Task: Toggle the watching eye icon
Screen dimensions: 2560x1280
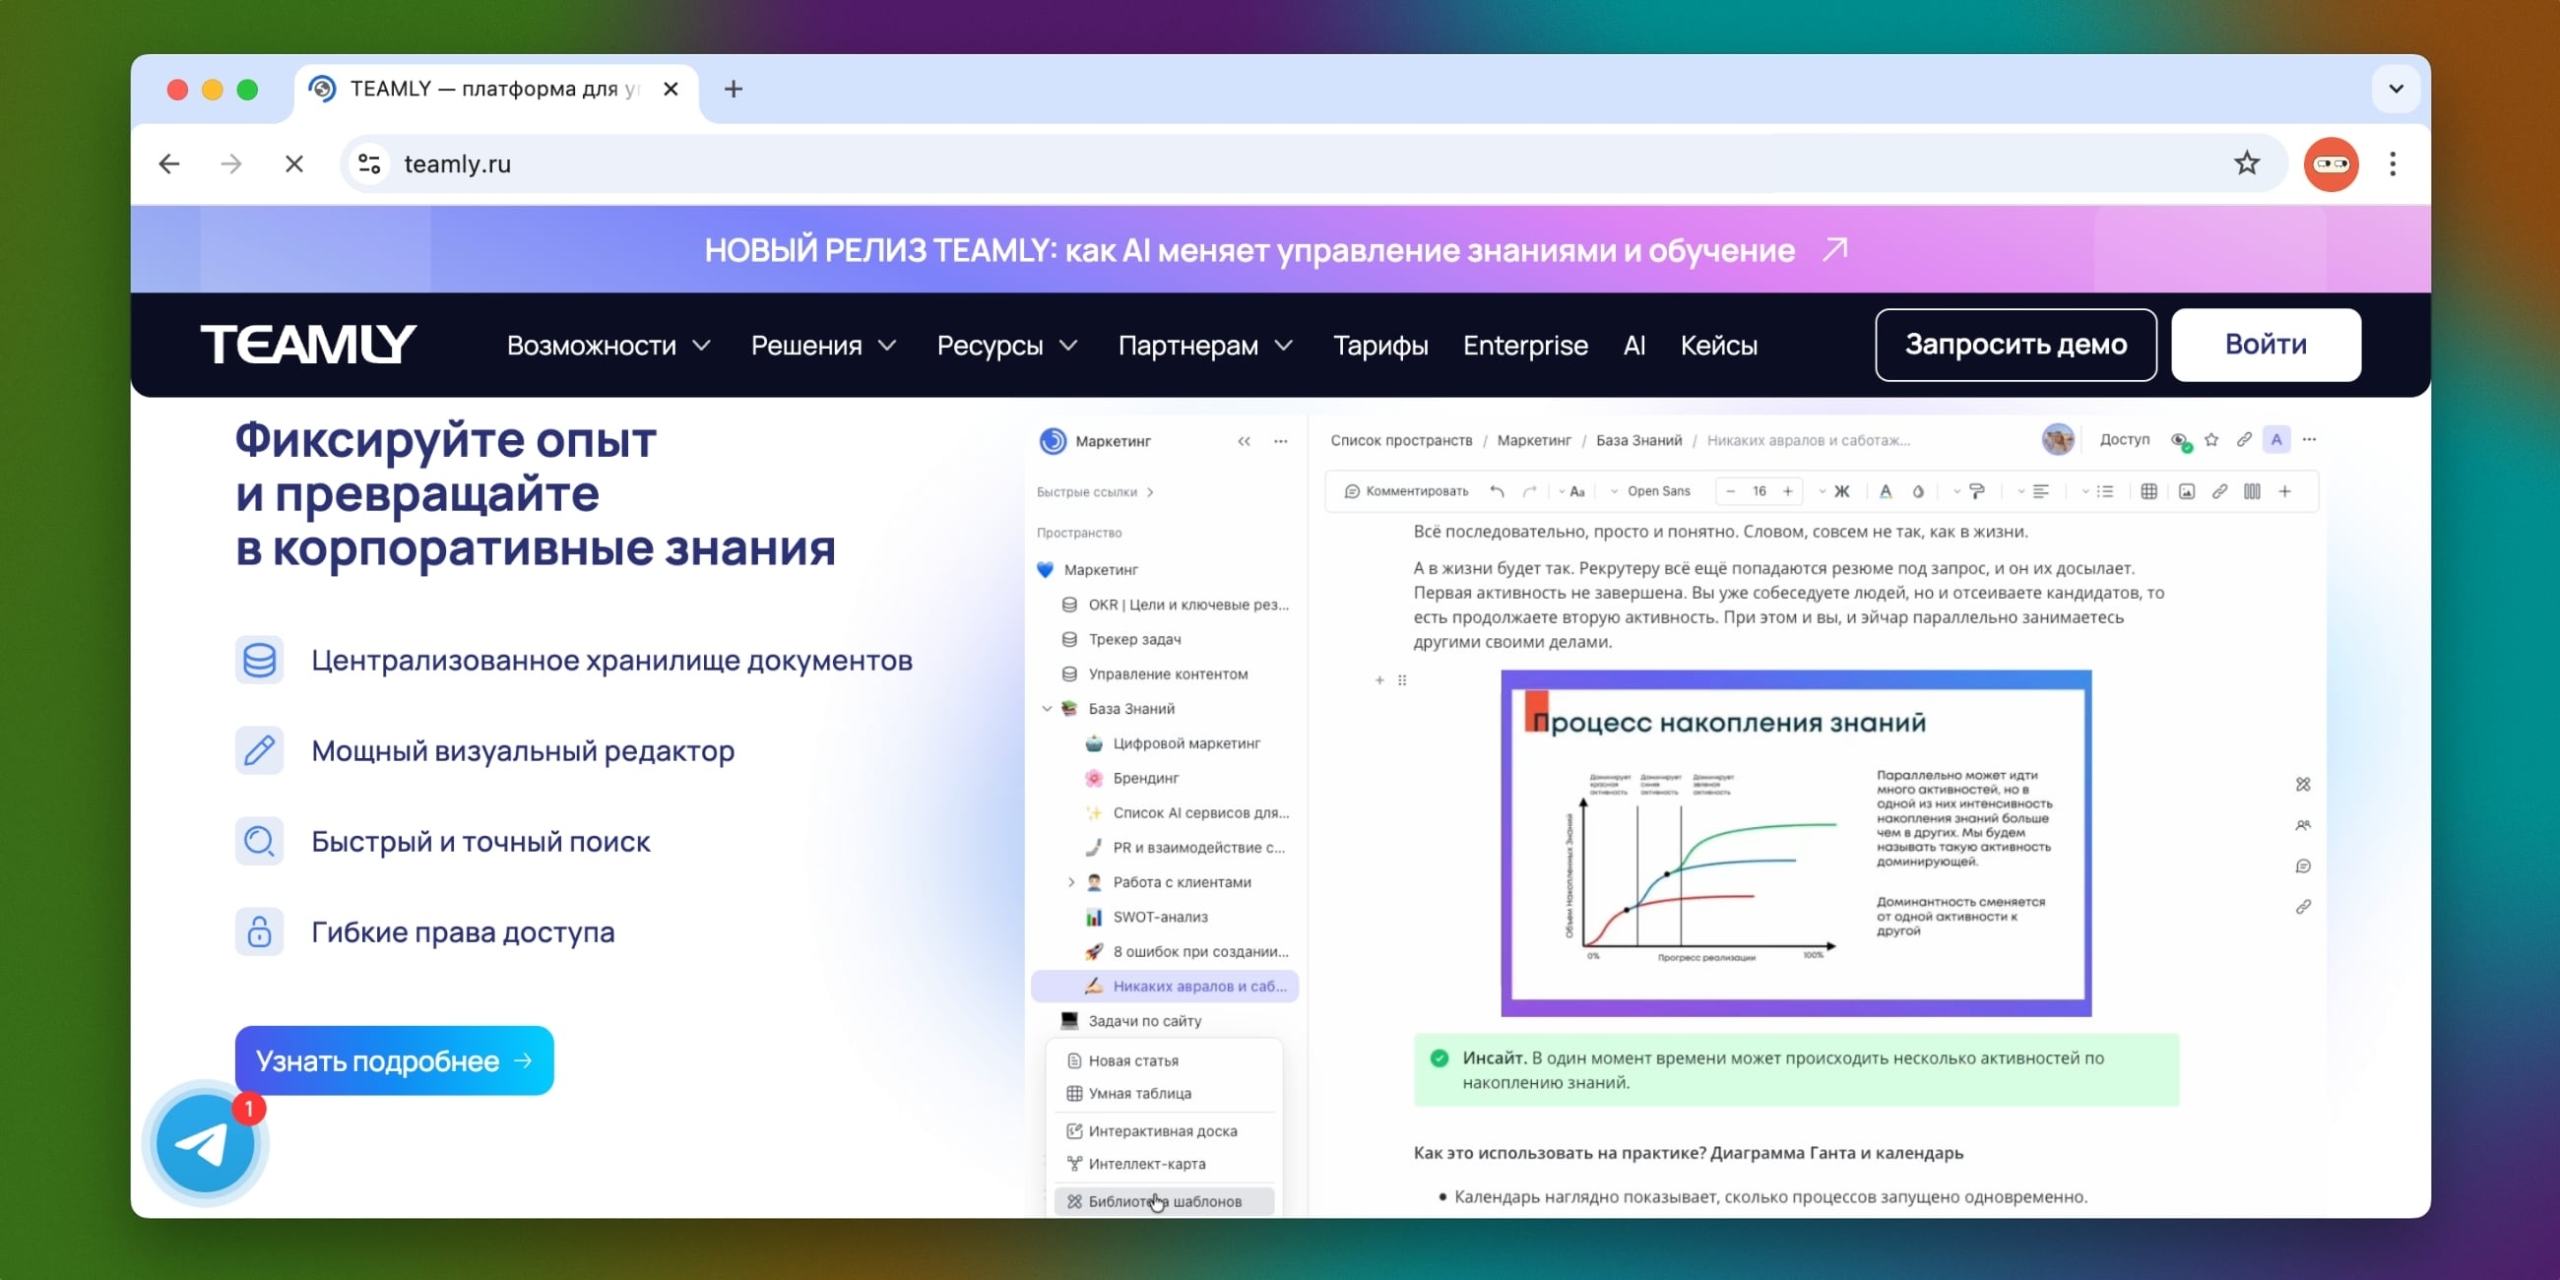Action: [2180, 440]
